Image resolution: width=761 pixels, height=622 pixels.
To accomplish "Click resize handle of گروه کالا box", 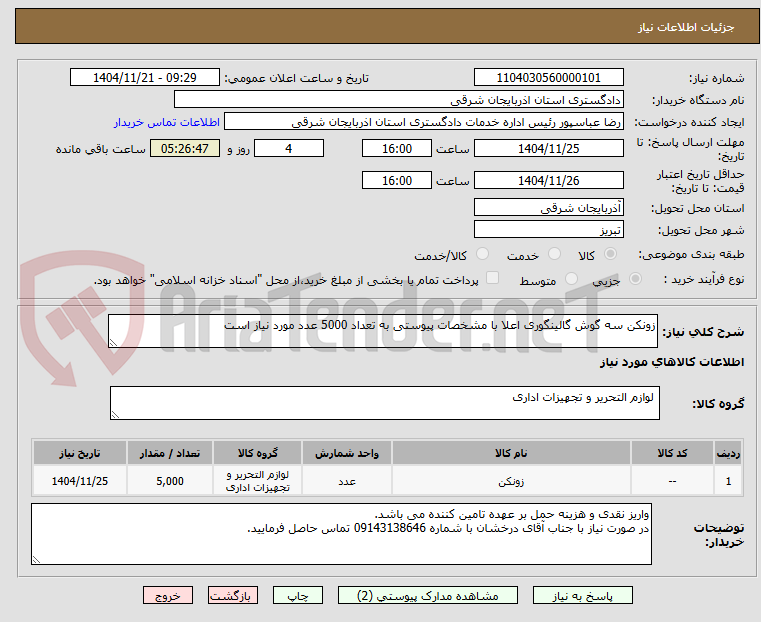I will click(115, 414).
